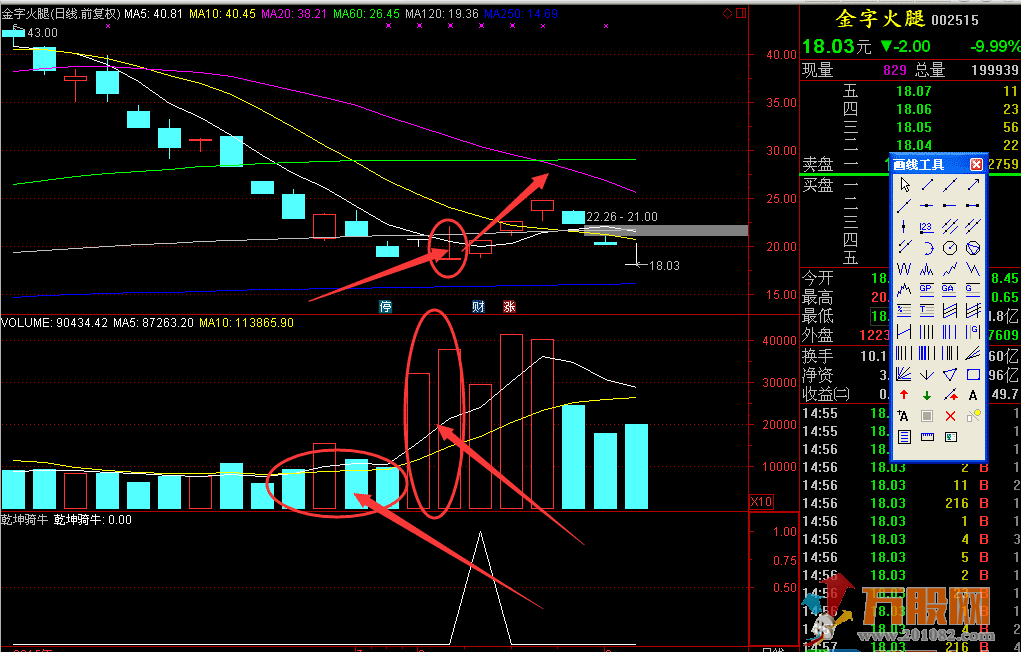This screenshot has height=652, width=1021.
Task: Click the 画线工具 palette title bar
Action: pyautogui.click(x=938, y=164)
